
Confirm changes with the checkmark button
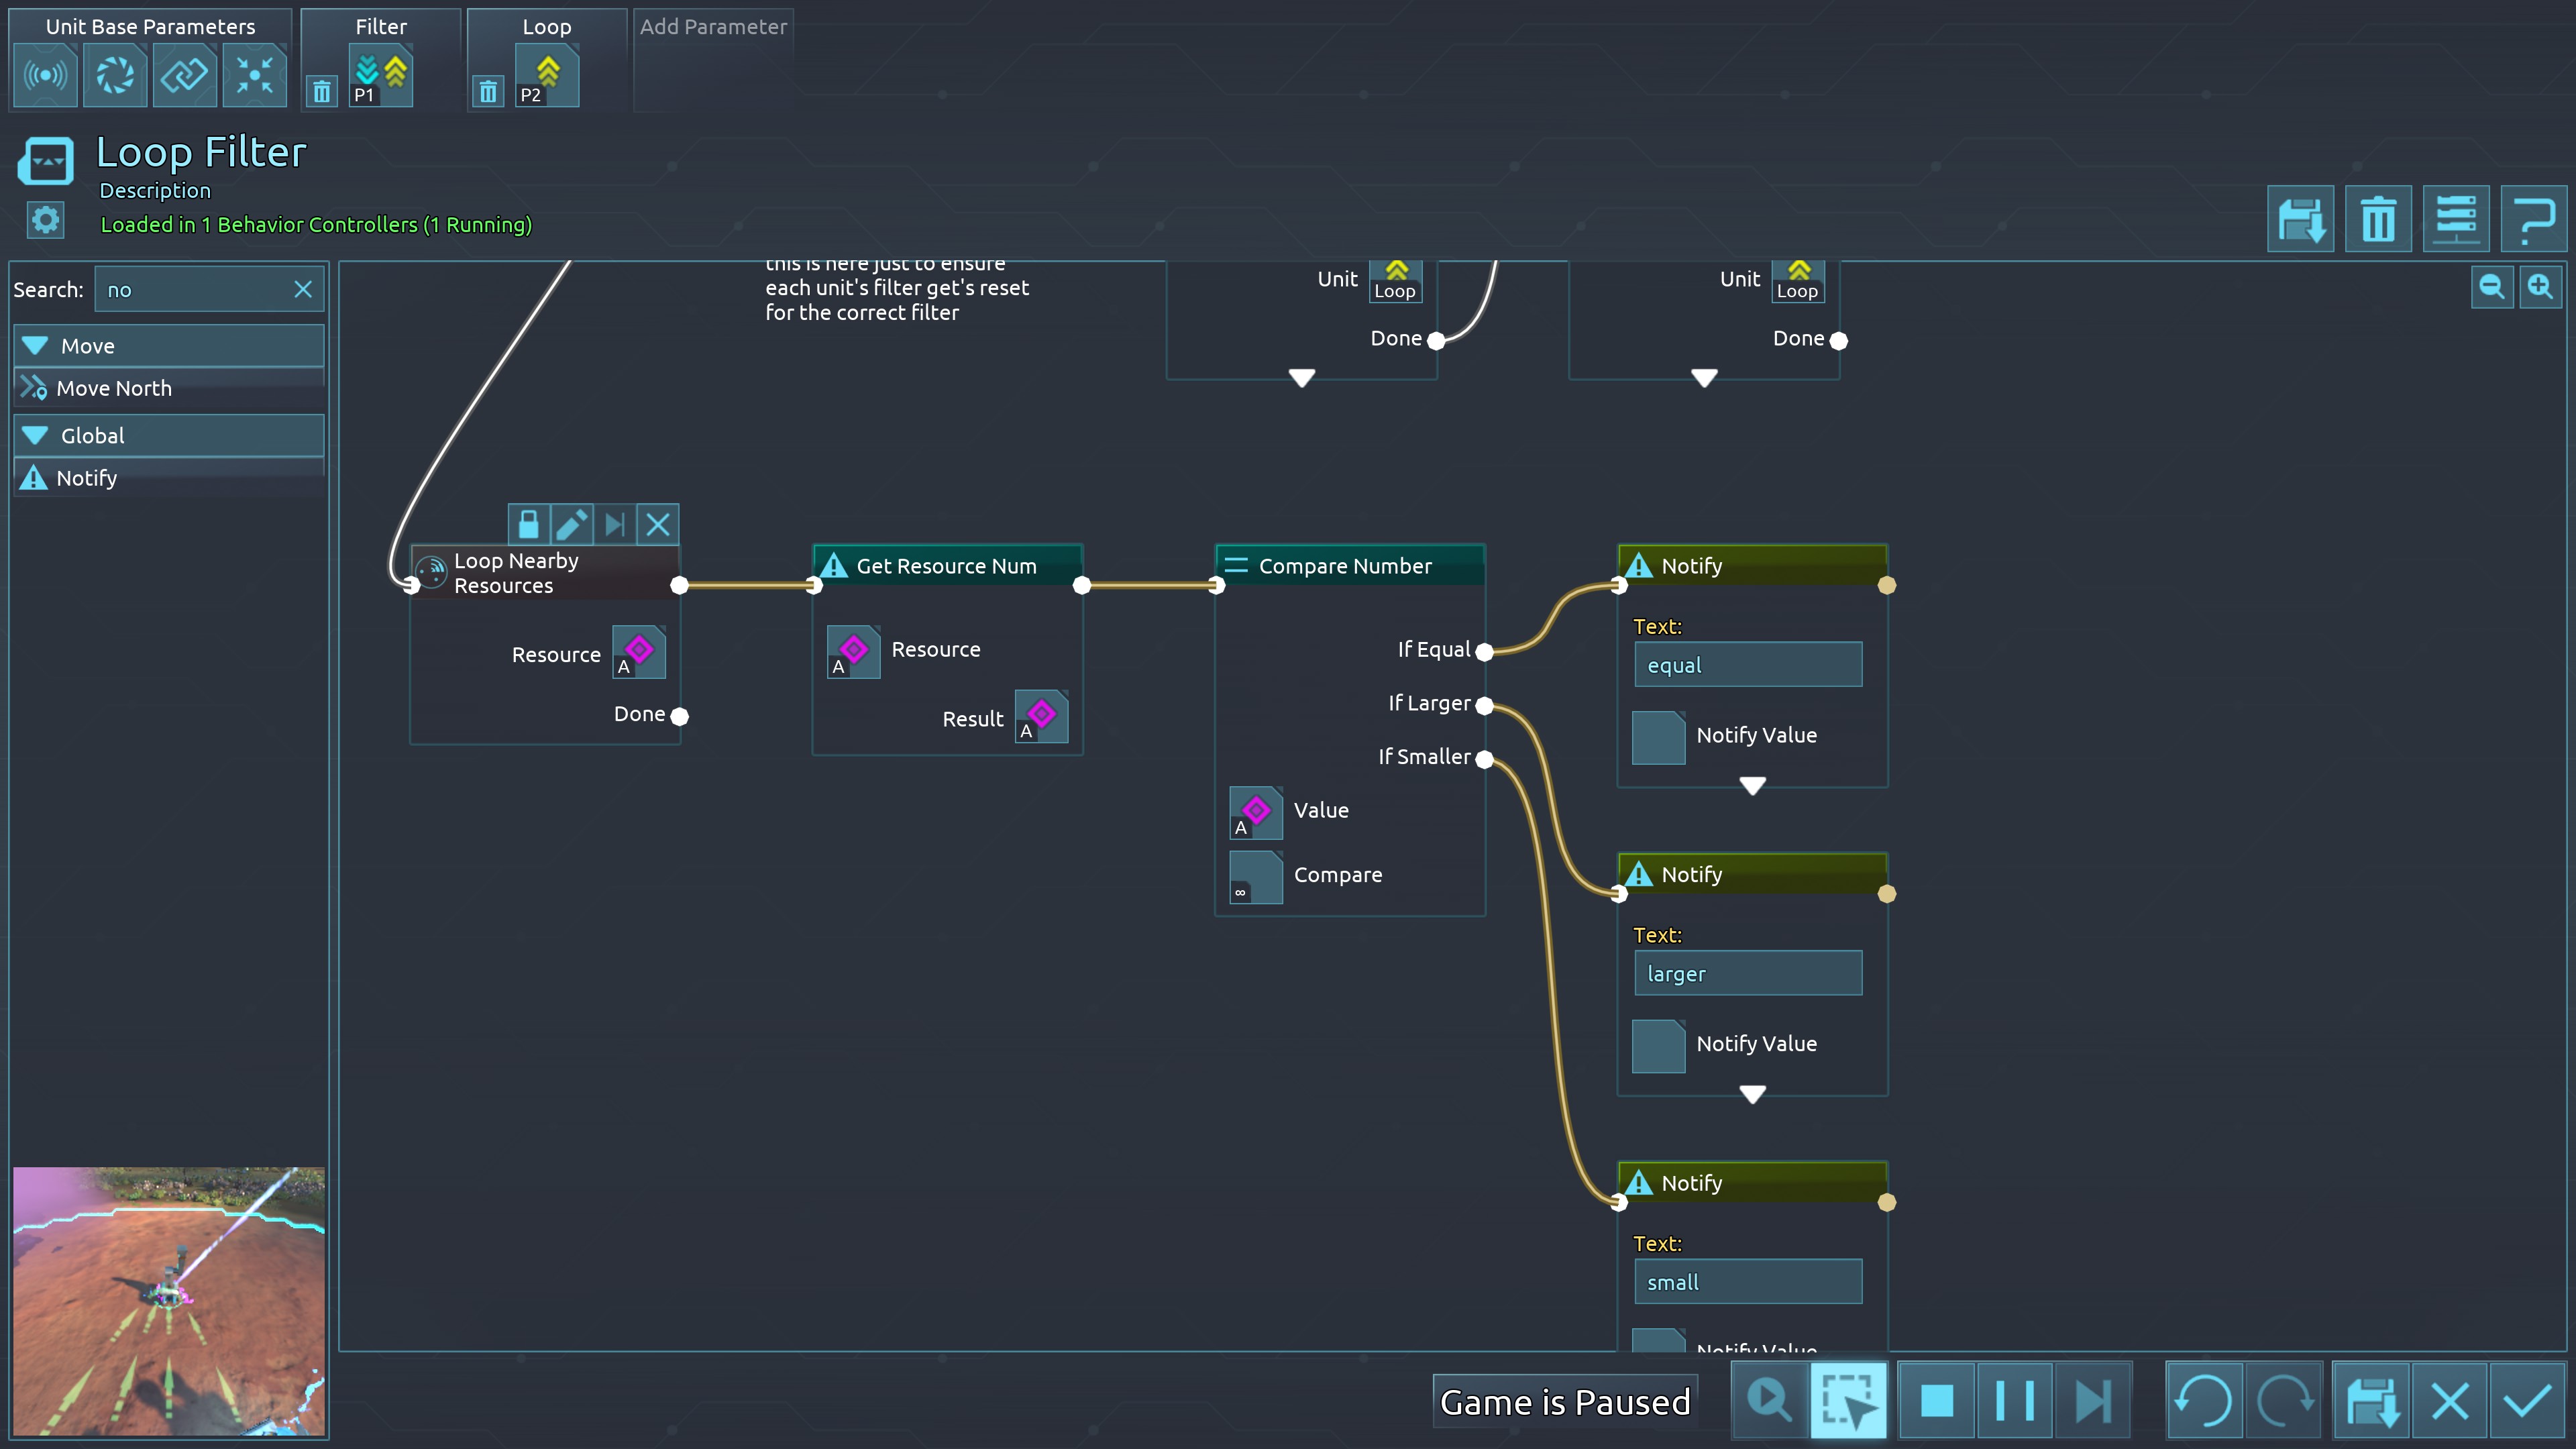[2527, 1400]
